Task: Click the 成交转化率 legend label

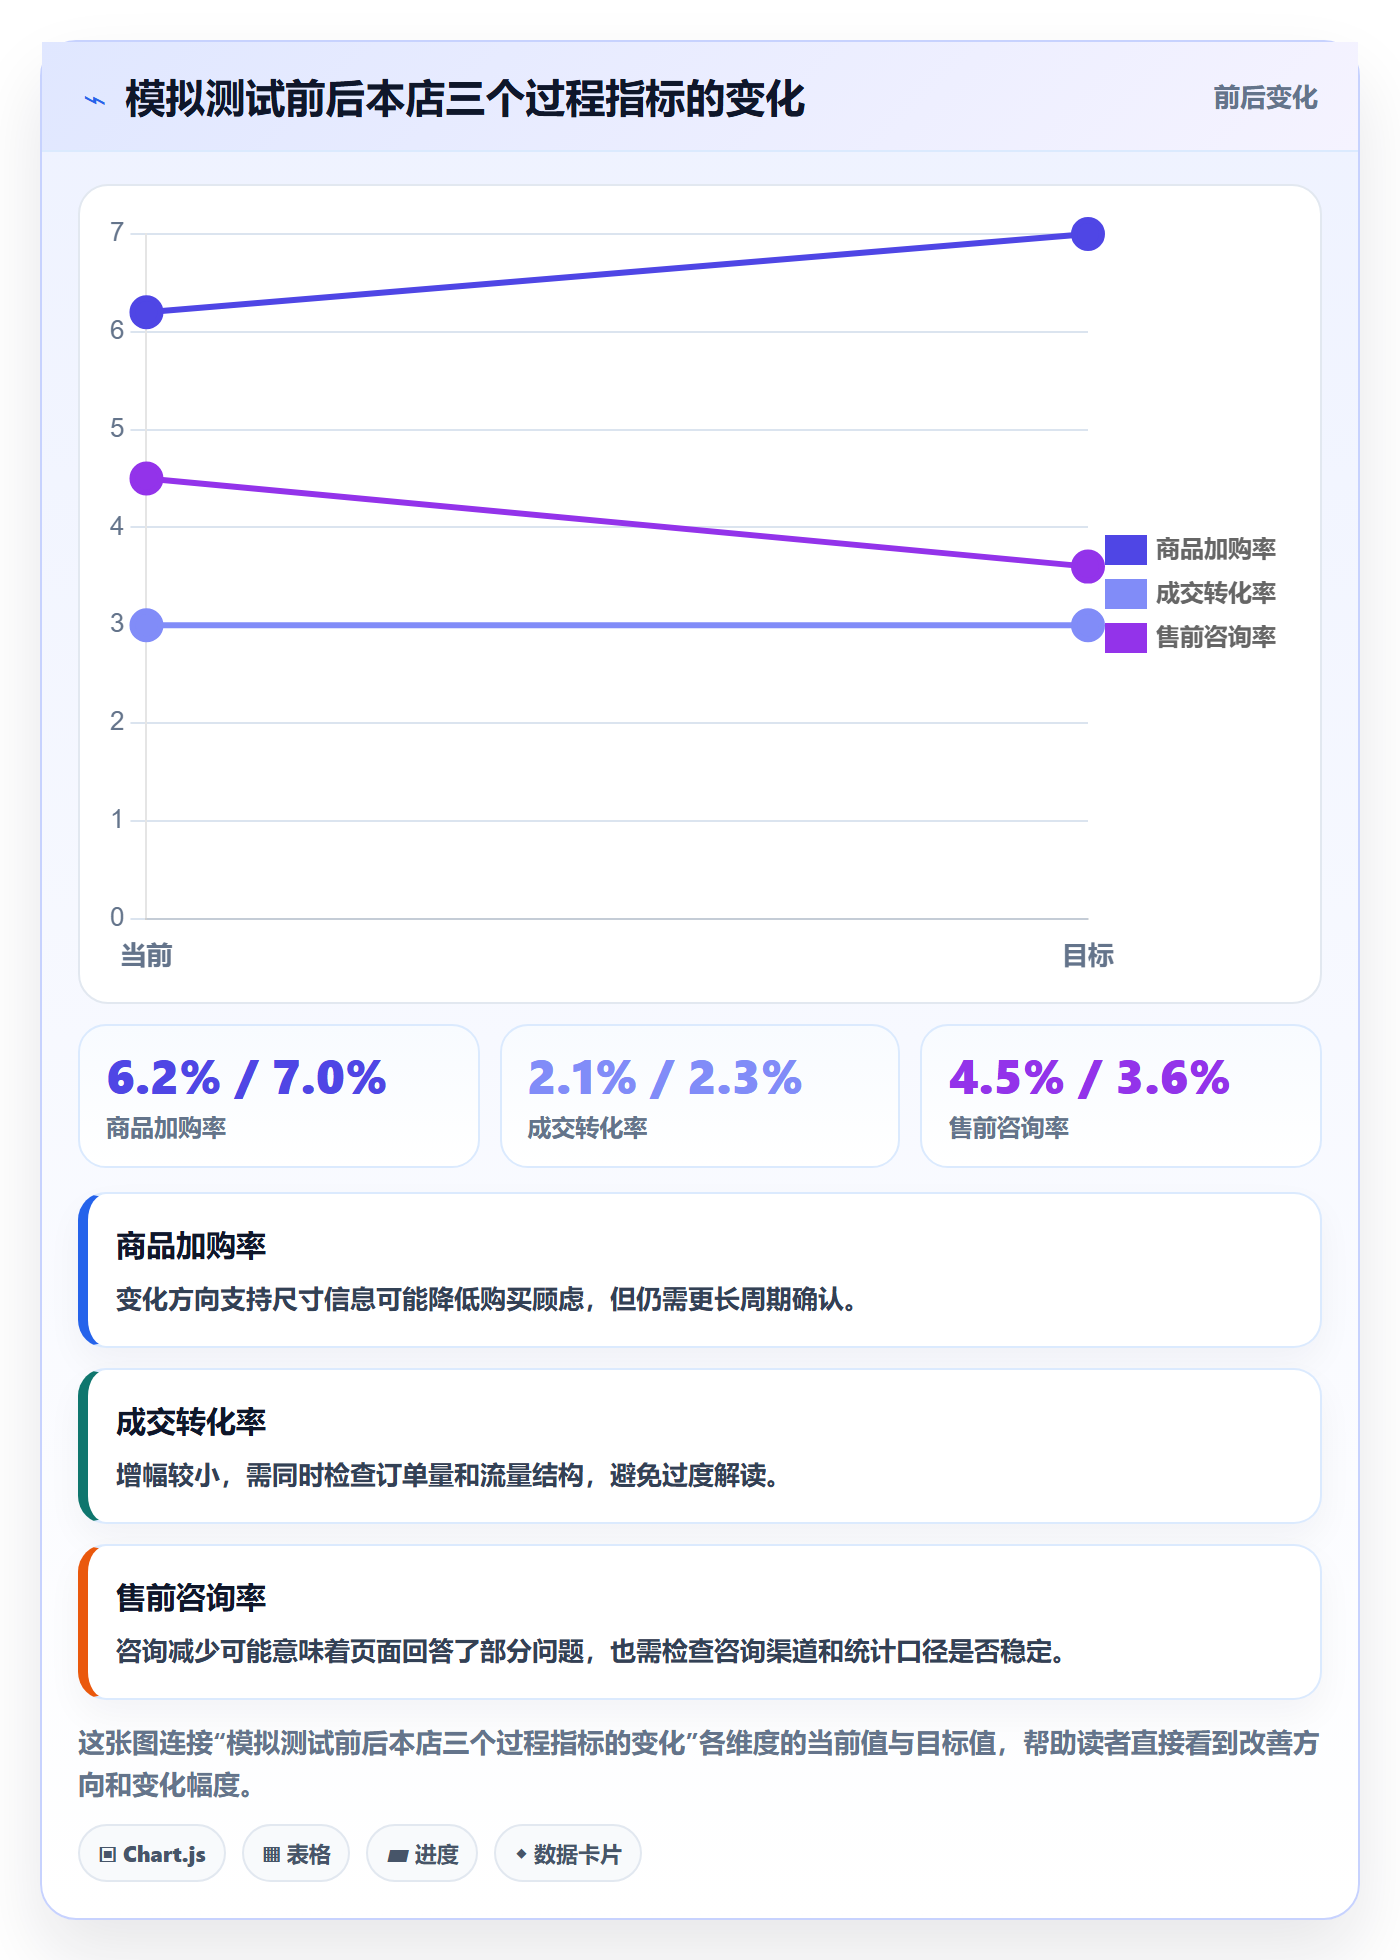Action: pyautogui.click(x=1215, y=593)
